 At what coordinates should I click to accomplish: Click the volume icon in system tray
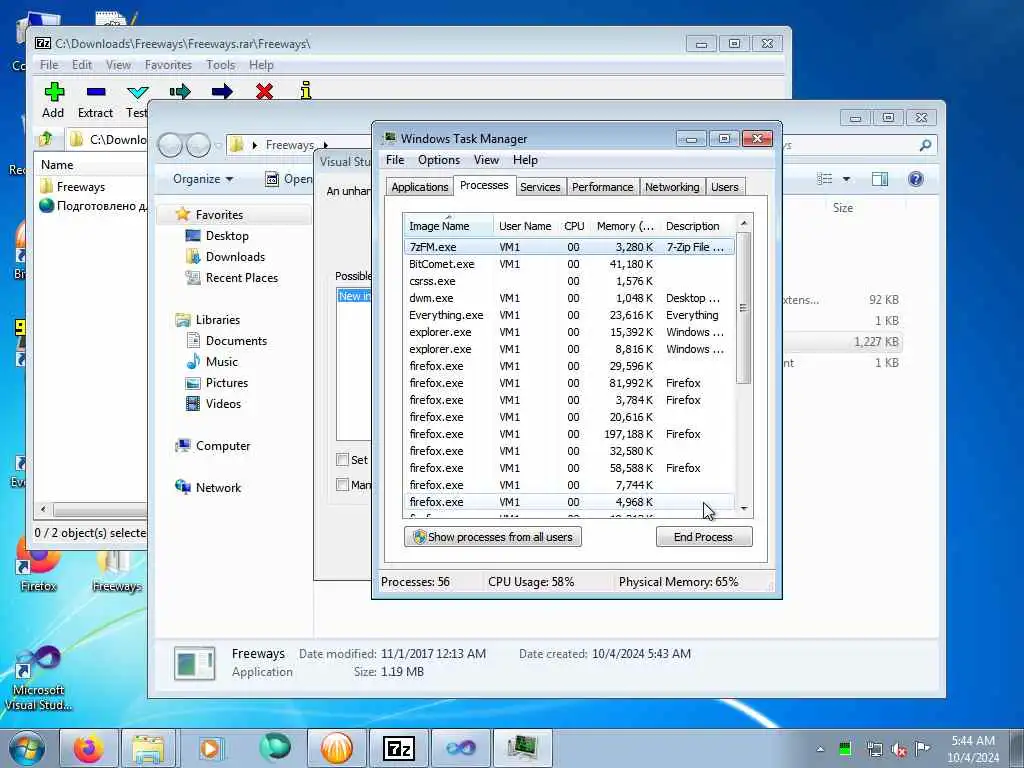tap(899, 749)
